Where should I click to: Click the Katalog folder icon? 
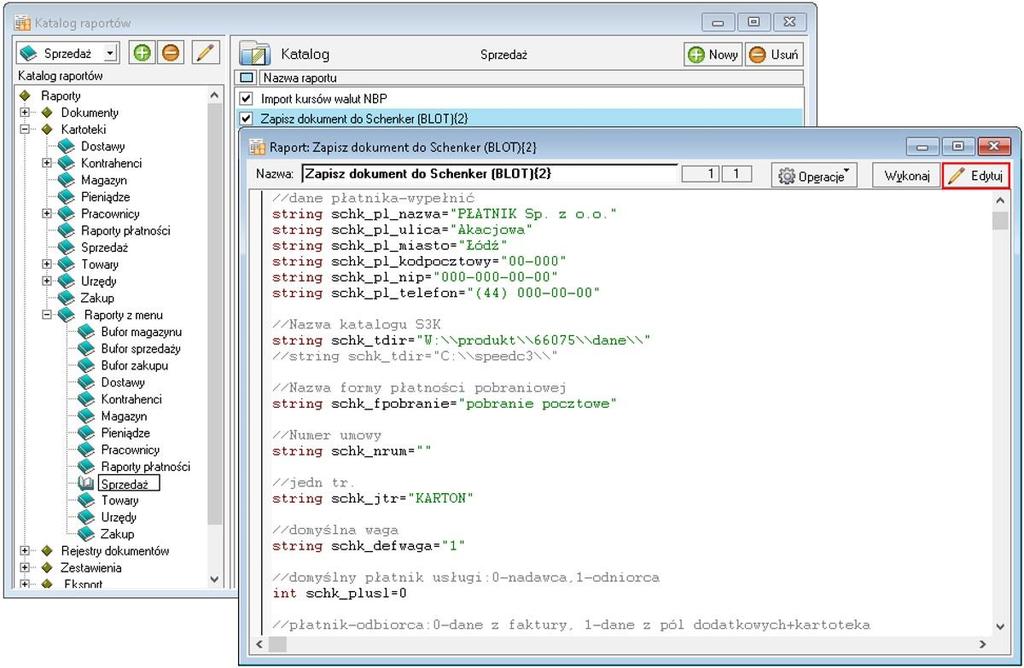pos(255,55)
